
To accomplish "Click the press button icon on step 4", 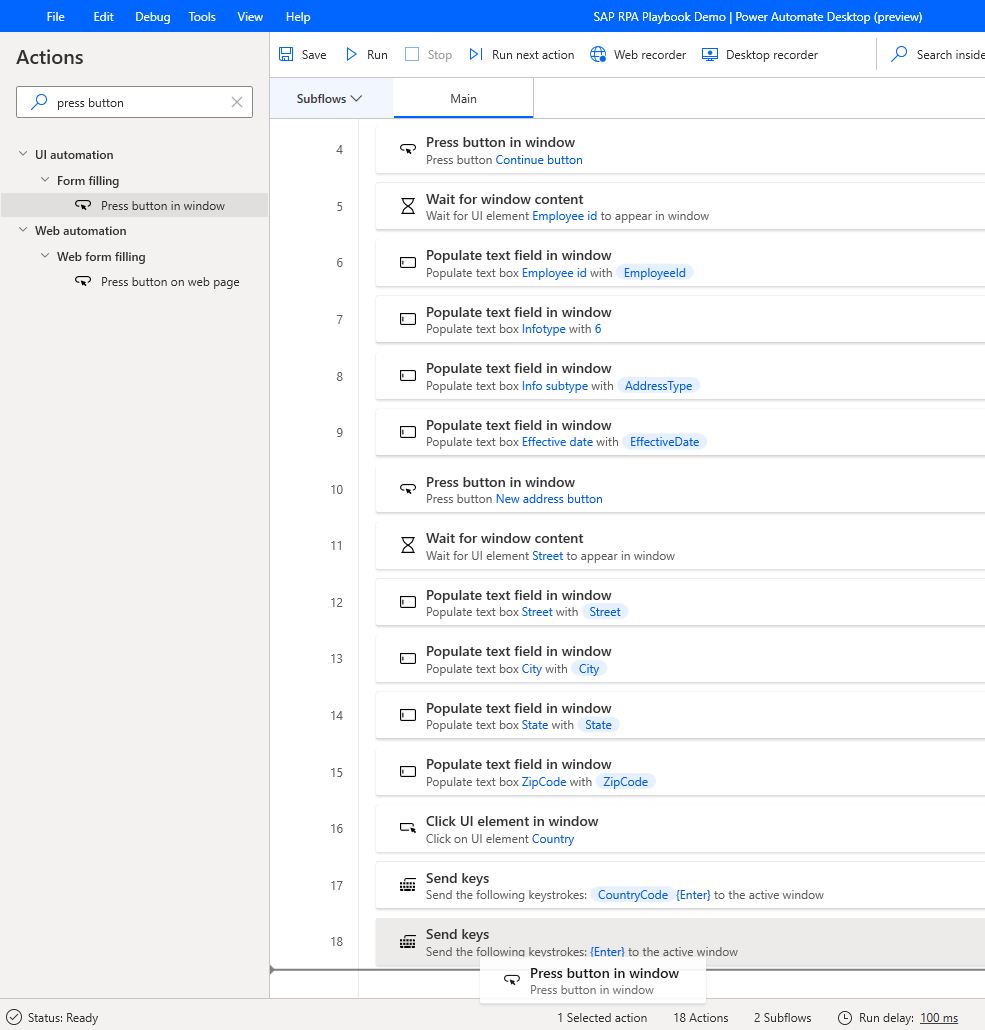I will 408,150.
